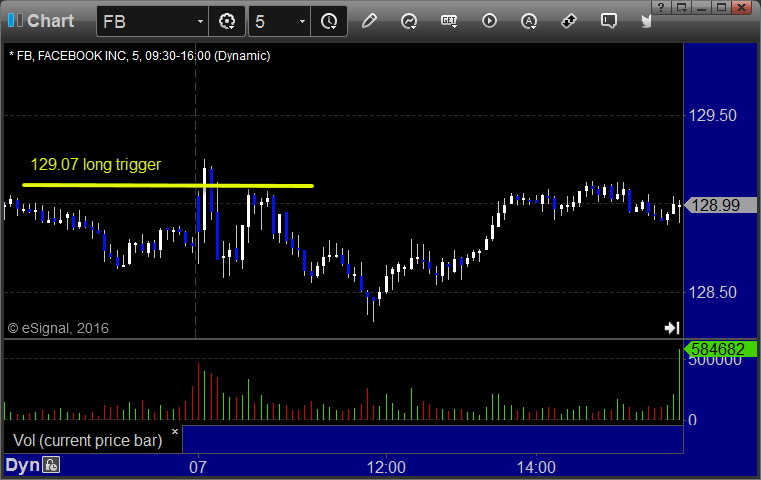This screenshot has width=761, height=480.
Task: Click the yellow long trigger line
Action: tap(168, 185)
